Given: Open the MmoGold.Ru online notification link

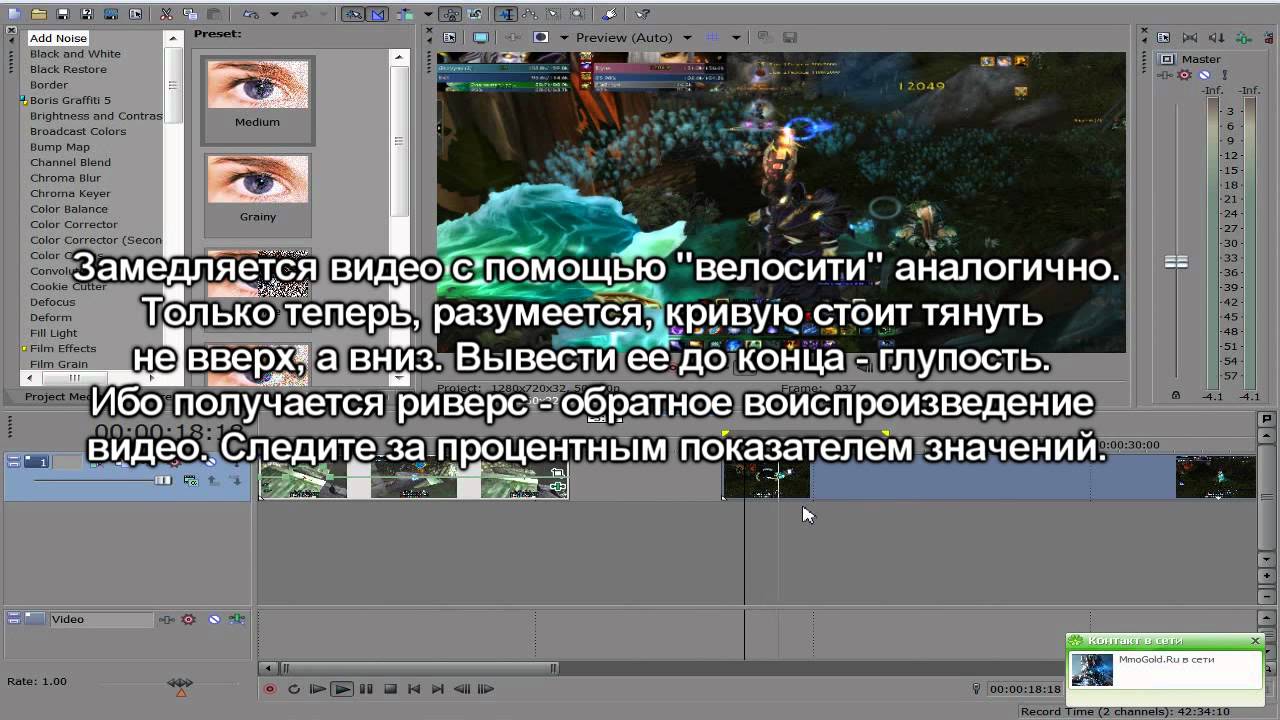Looking at the screenshot, I should (1166, 660).
